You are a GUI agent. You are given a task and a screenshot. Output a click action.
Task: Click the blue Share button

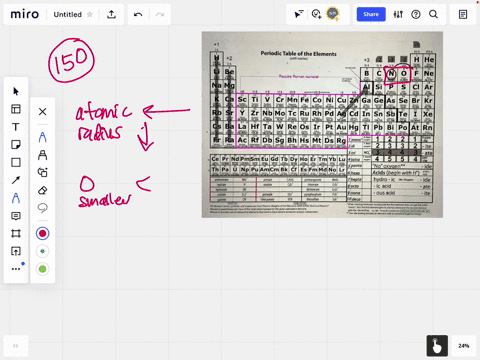pyautogui.click(x=371, y=14)
